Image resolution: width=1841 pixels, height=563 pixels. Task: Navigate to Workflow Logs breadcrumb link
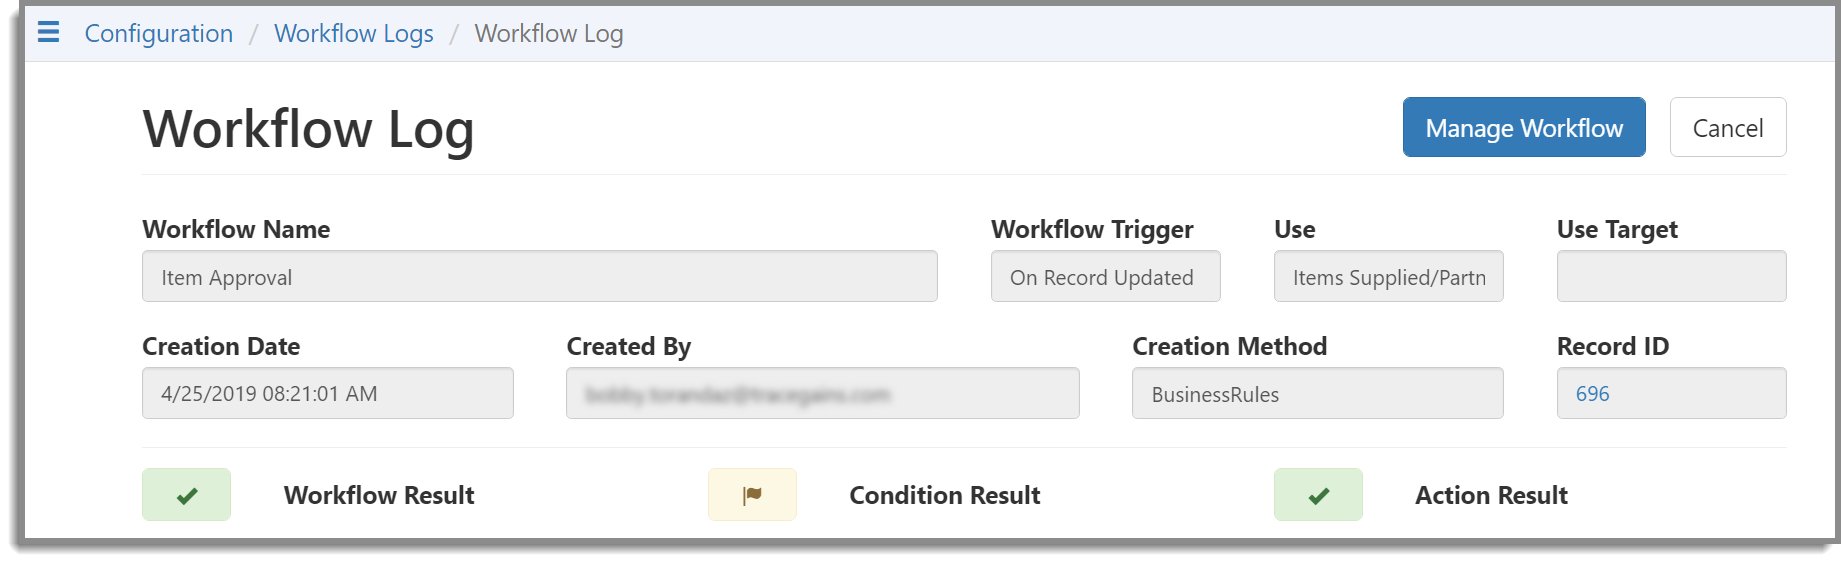[x=354, y=34]
